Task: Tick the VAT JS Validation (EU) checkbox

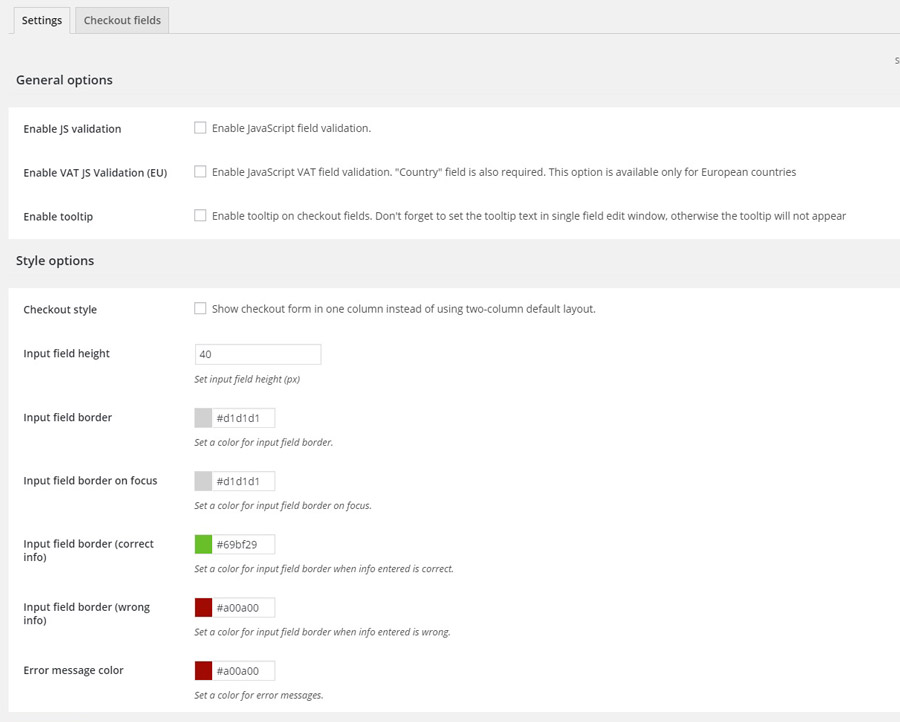Action: pyautogui.click(x=200, y=172)
